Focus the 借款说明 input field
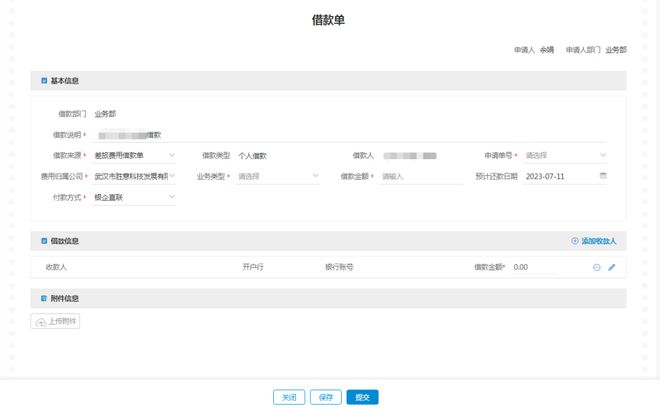This screenshot has height=409, width=660. (349, 135)
